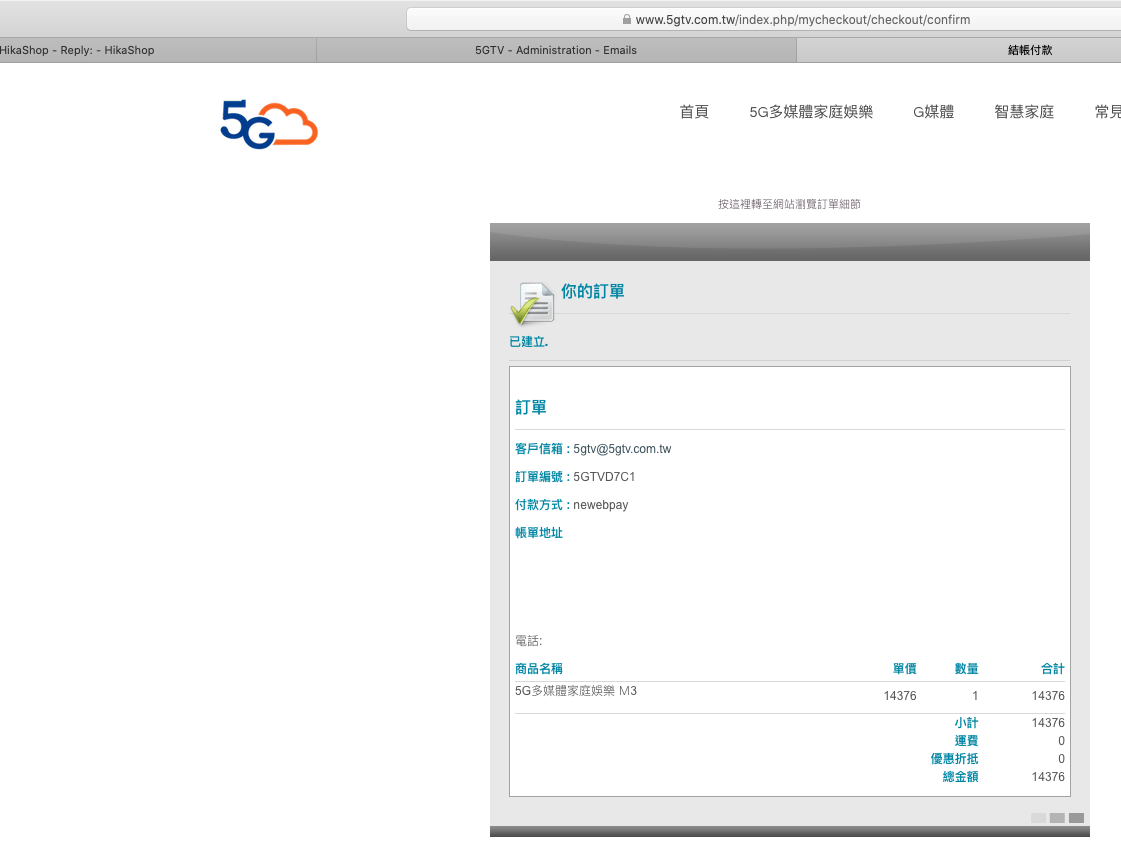Open the 5G多媒體家庭娛樂 menu item
Image resolution: width=1121 pixels, height=853 pixels.
[811, 112]
